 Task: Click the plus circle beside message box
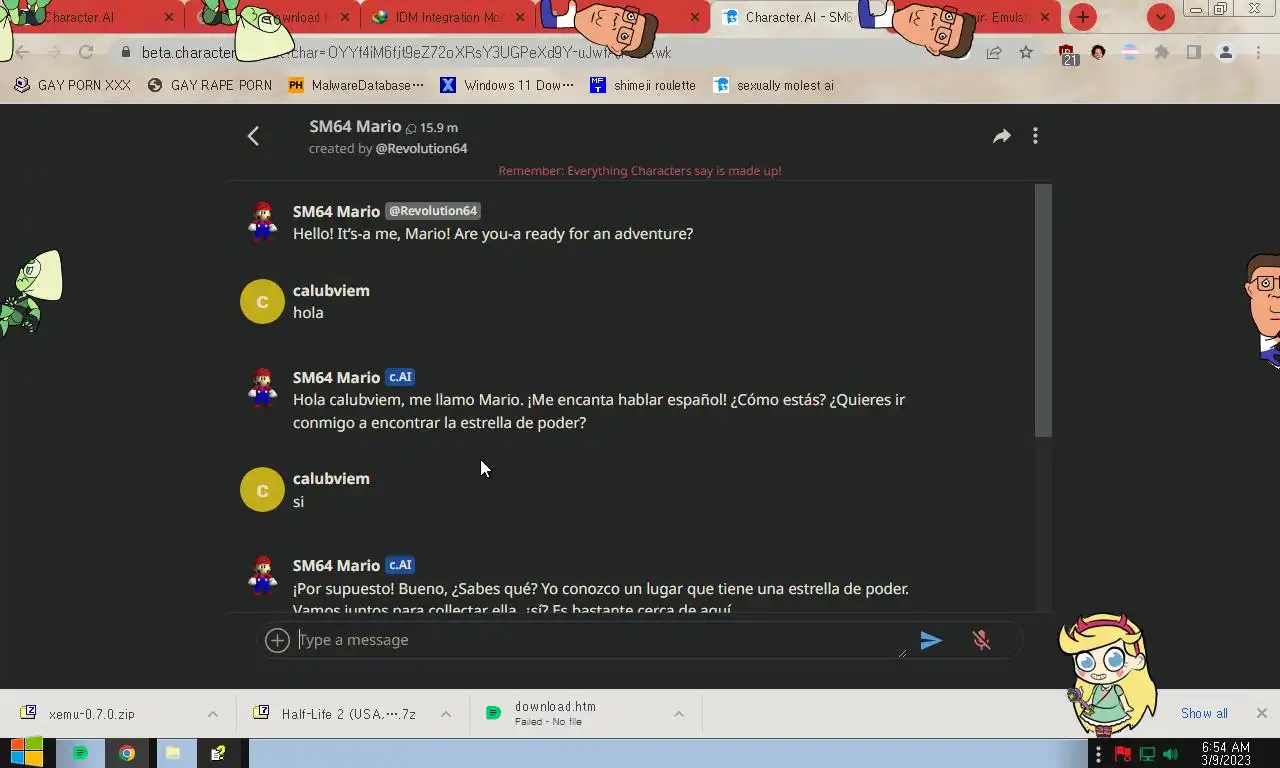[x=277, y=640]
